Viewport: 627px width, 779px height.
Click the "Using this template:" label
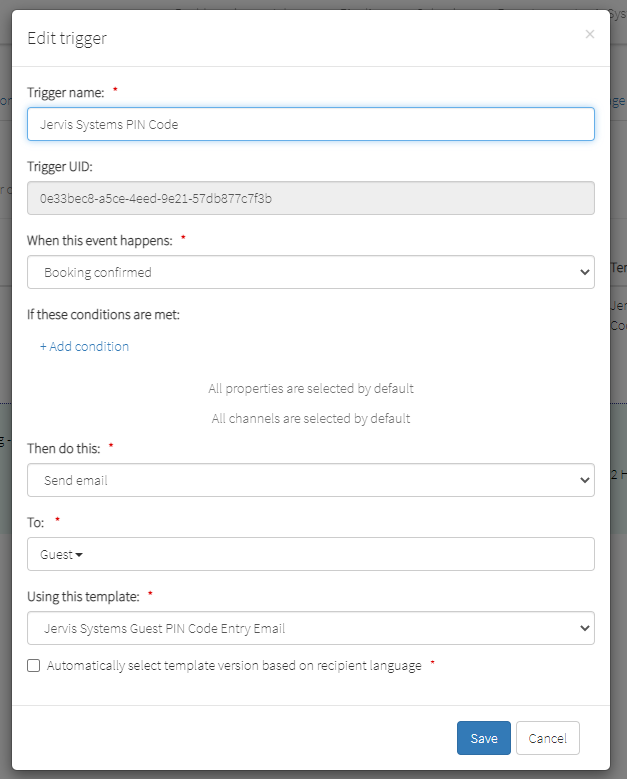83,596
